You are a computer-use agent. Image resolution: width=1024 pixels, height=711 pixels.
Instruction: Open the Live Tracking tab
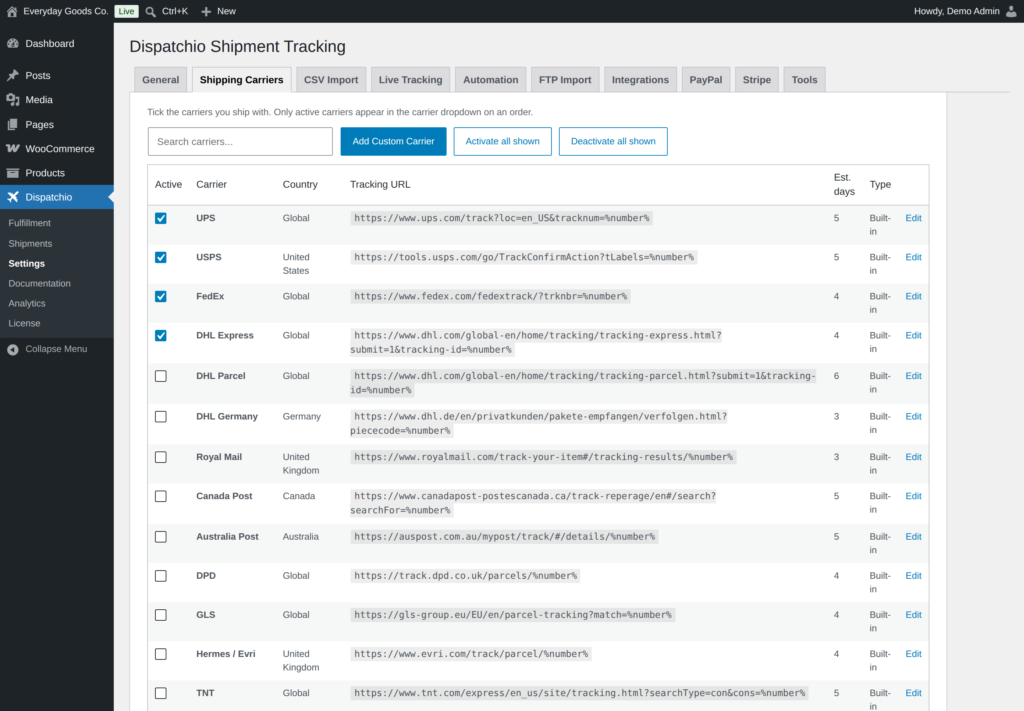tap(410, 80)
